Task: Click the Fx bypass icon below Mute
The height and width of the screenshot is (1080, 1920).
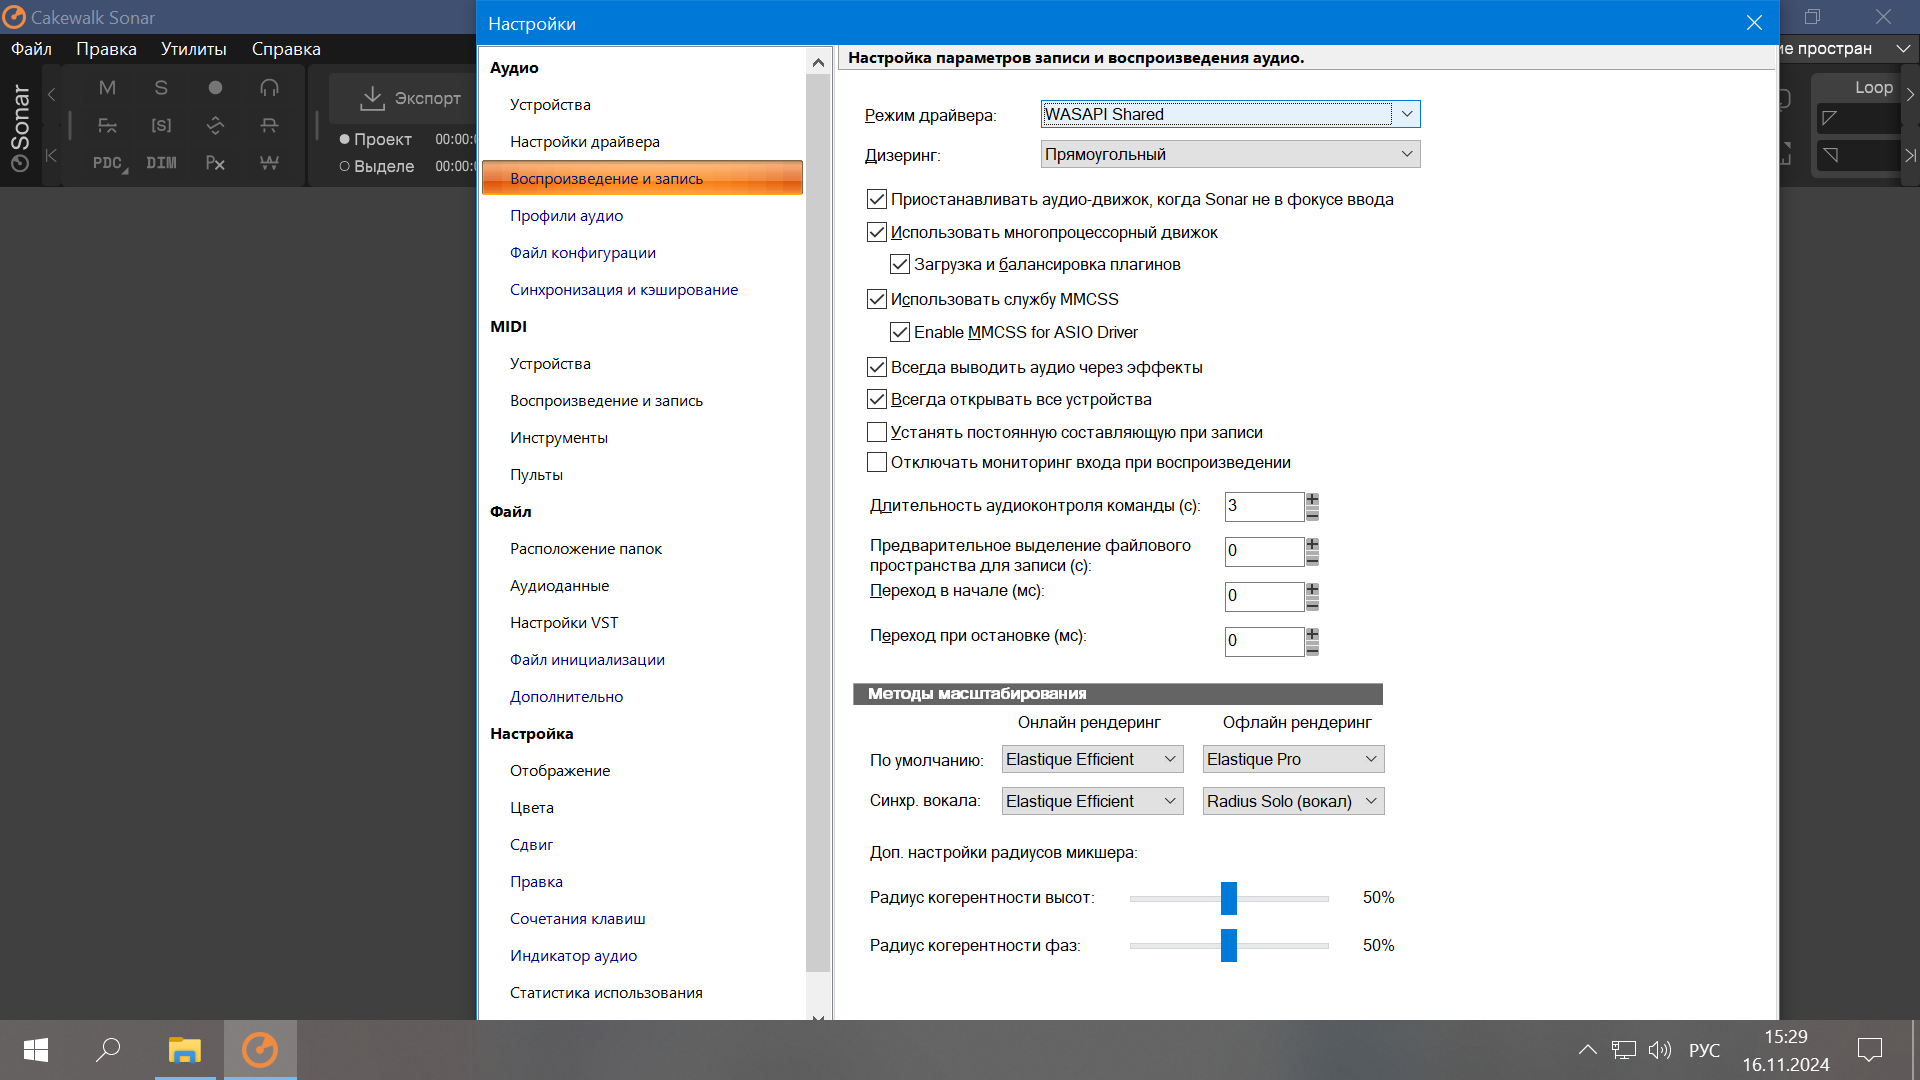Action: point(107,125)
